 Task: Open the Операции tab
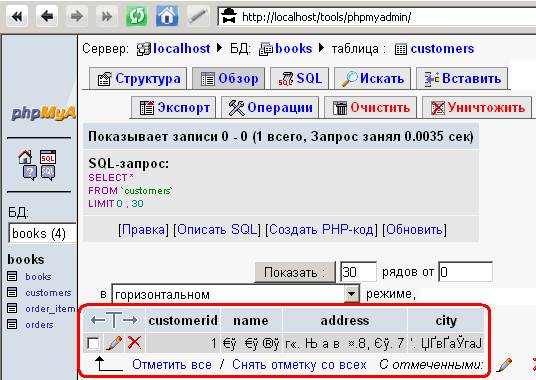270,108
